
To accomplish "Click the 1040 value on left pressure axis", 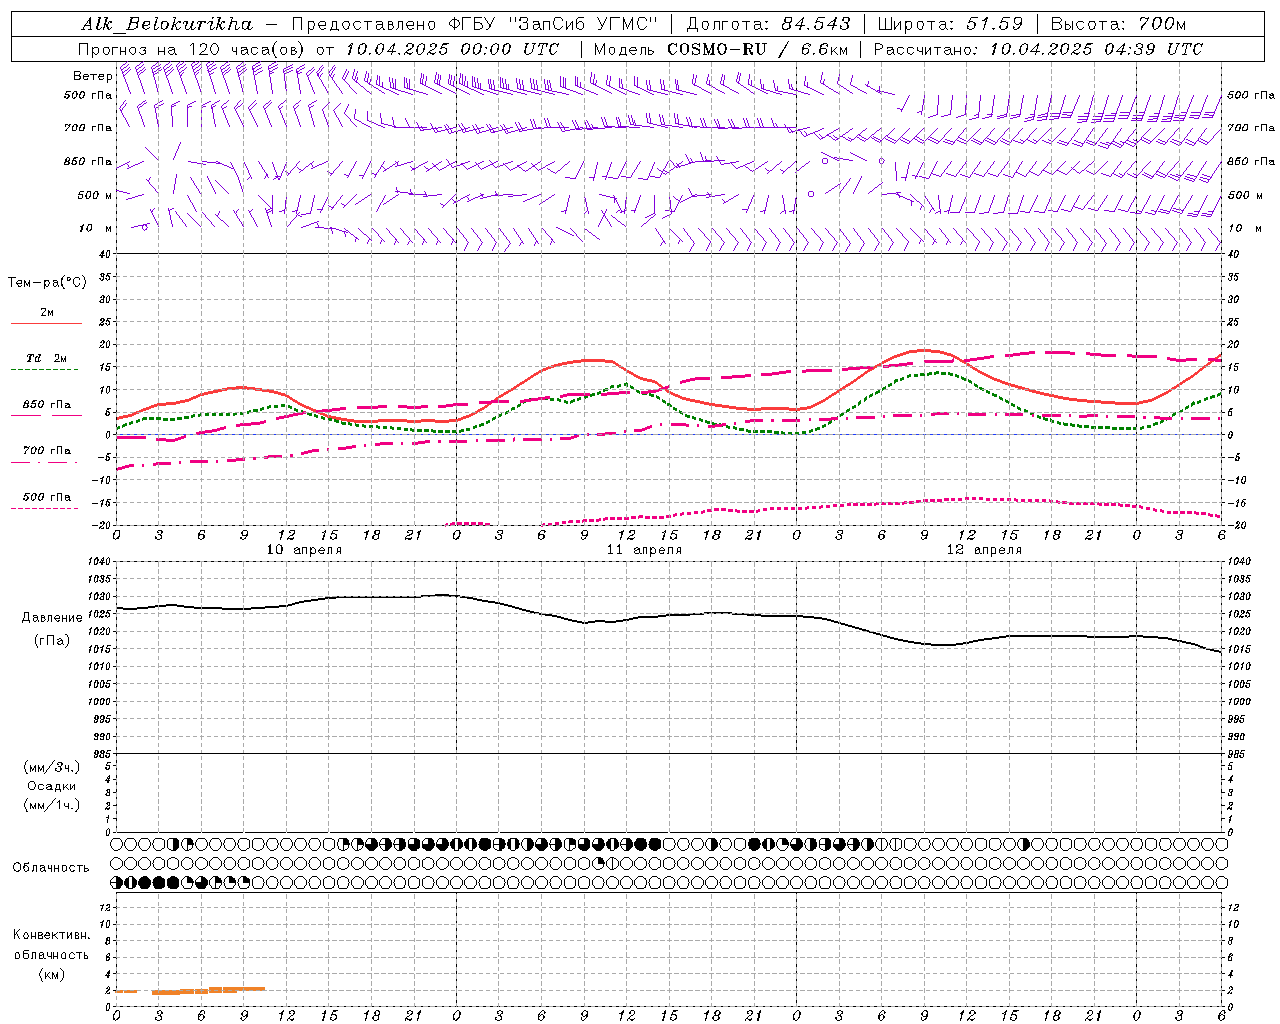I will pos(99,562).
